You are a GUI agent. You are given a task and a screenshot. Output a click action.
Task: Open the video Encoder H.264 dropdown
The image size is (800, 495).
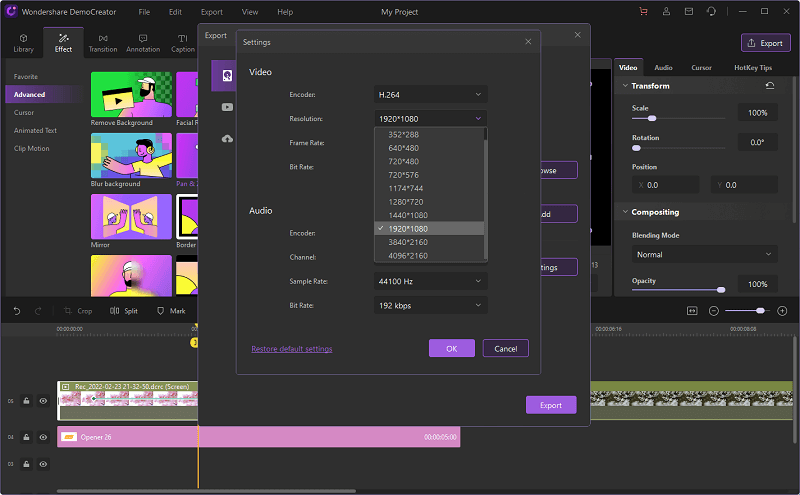(431, 94)
